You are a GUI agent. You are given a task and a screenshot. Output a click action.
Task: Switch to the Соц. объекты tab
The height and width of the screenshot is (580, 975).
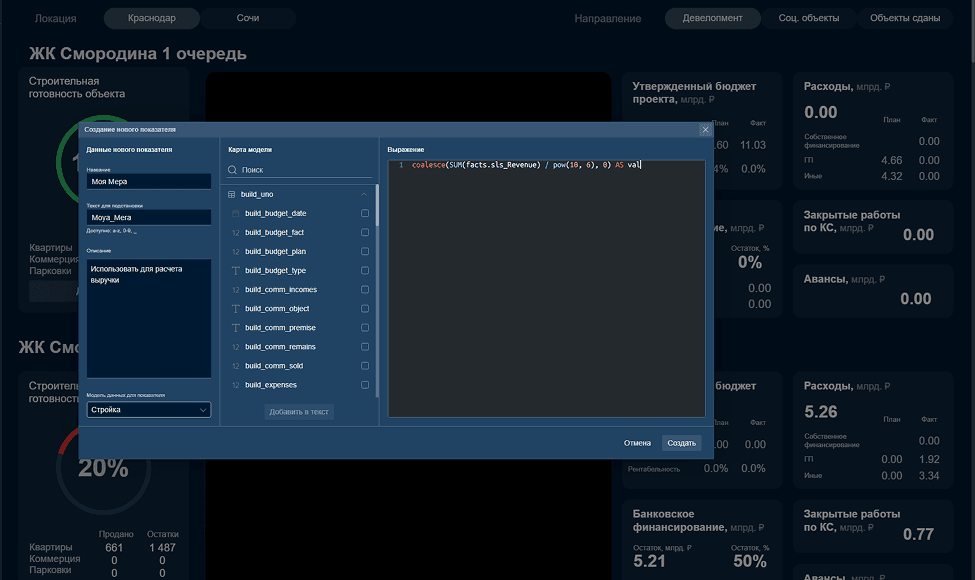(x=809, y=18)
